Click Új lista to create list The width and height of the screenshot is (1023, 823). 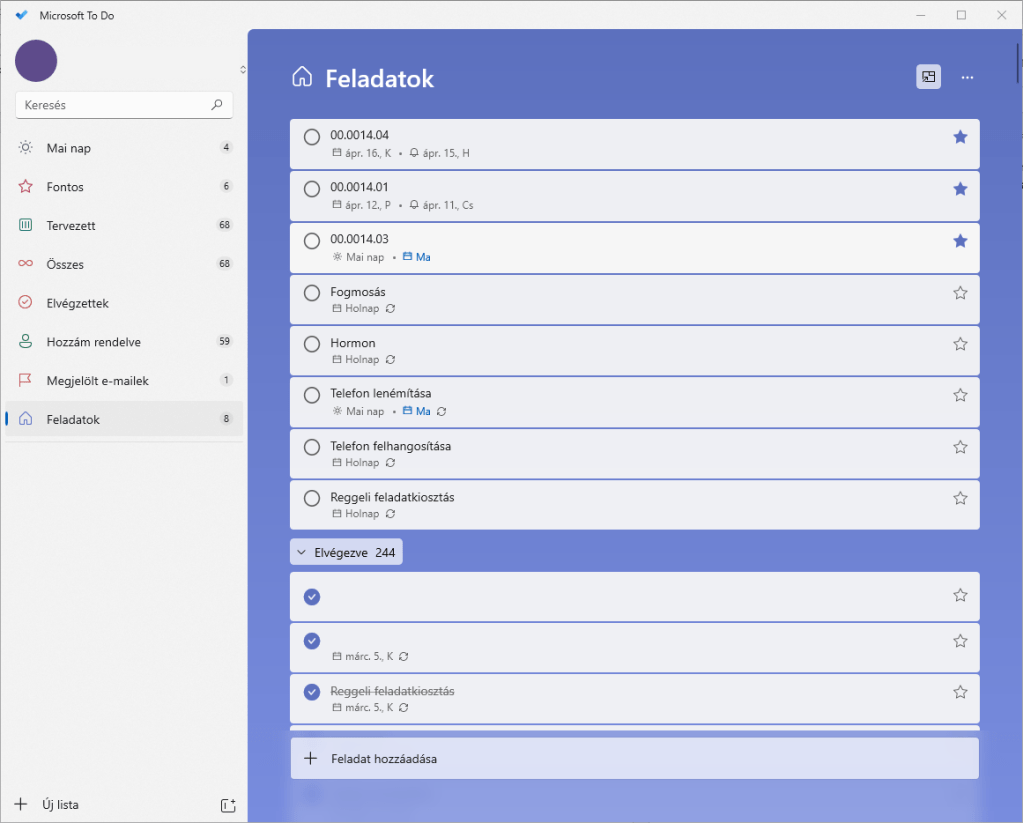(60, 805)
